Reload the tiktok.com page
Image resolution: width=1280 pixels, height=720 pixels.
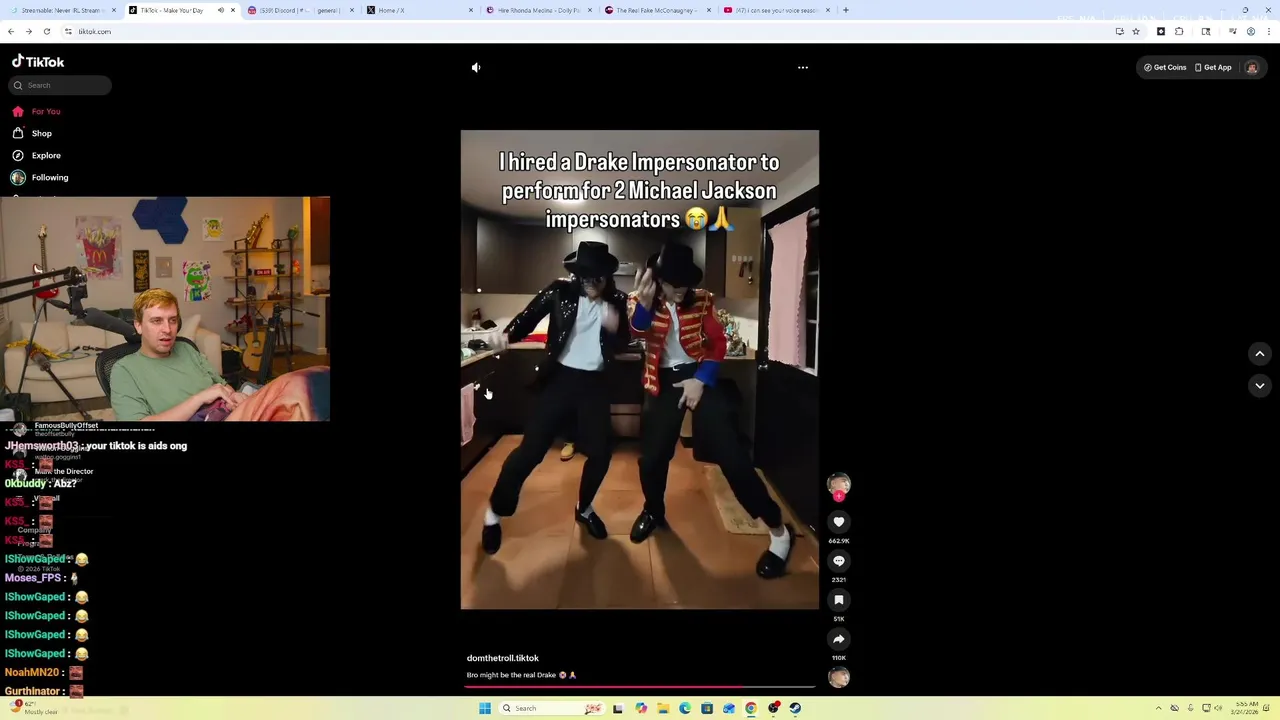pos(46,32)
